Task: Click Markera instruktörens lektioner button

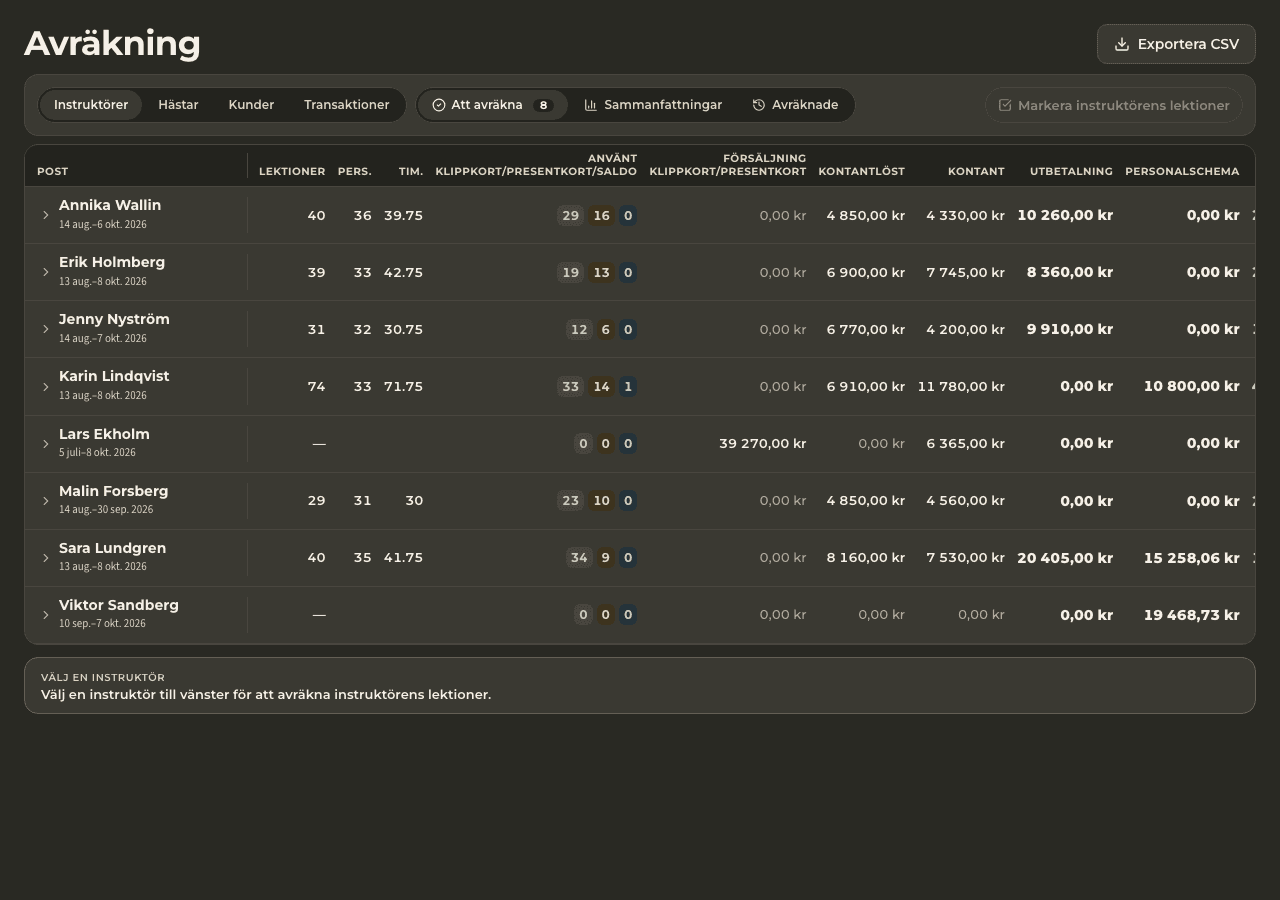Action: click(1114, 105)
